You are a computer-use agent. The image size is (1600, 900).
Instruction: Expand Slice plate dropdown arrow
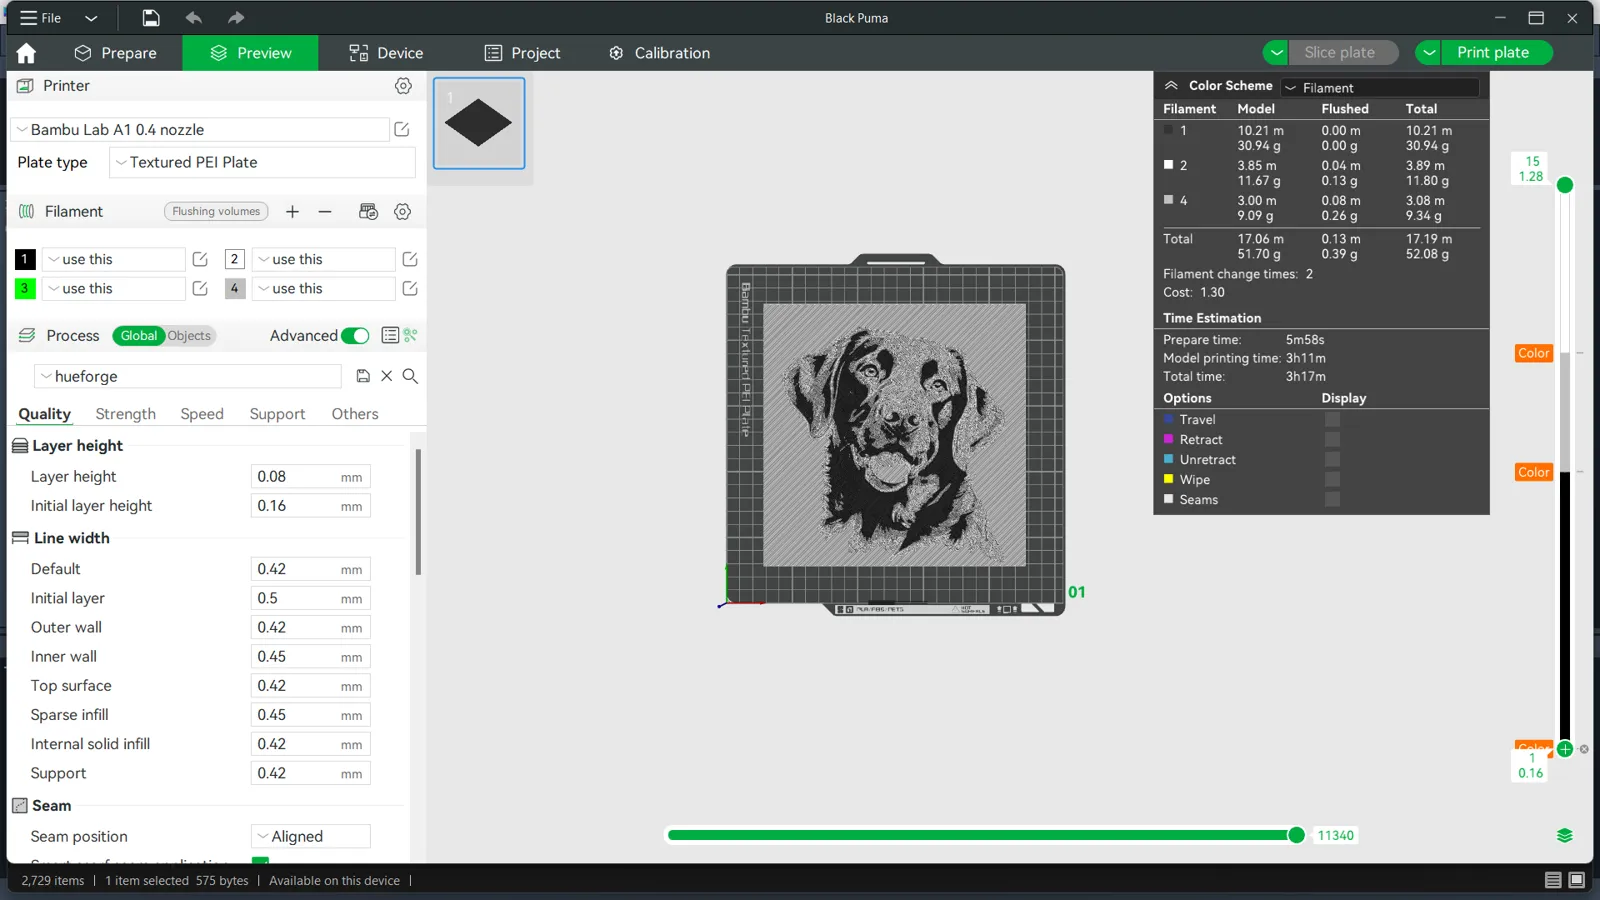pos(1276,52)
